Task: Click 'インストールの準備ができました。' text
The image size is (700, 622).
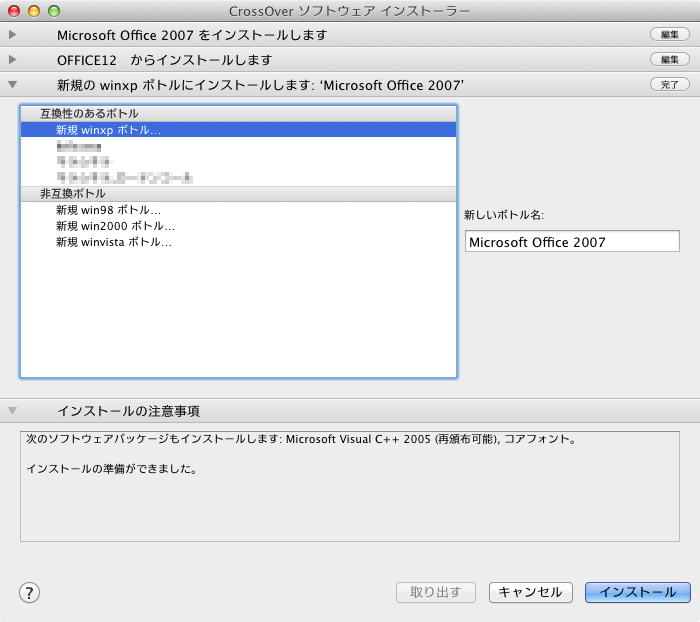Action: [112, 469]
